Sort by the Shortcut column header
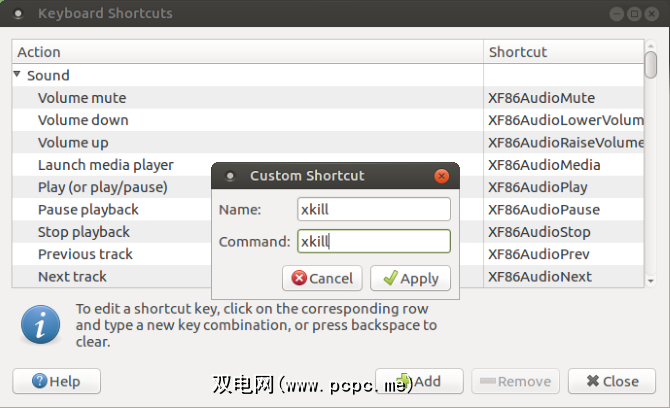670x408 pixels. pyautogui.click(x=563, y=52)
